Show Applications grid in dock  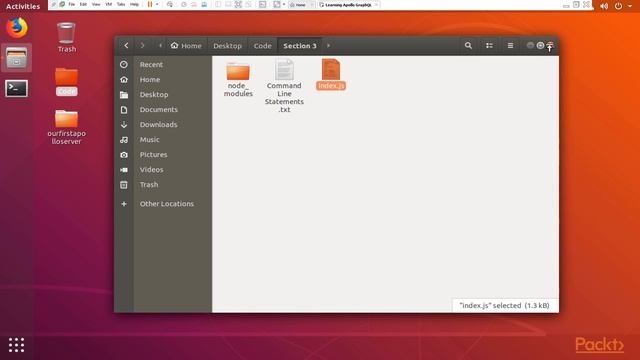(x=16, y=345)
